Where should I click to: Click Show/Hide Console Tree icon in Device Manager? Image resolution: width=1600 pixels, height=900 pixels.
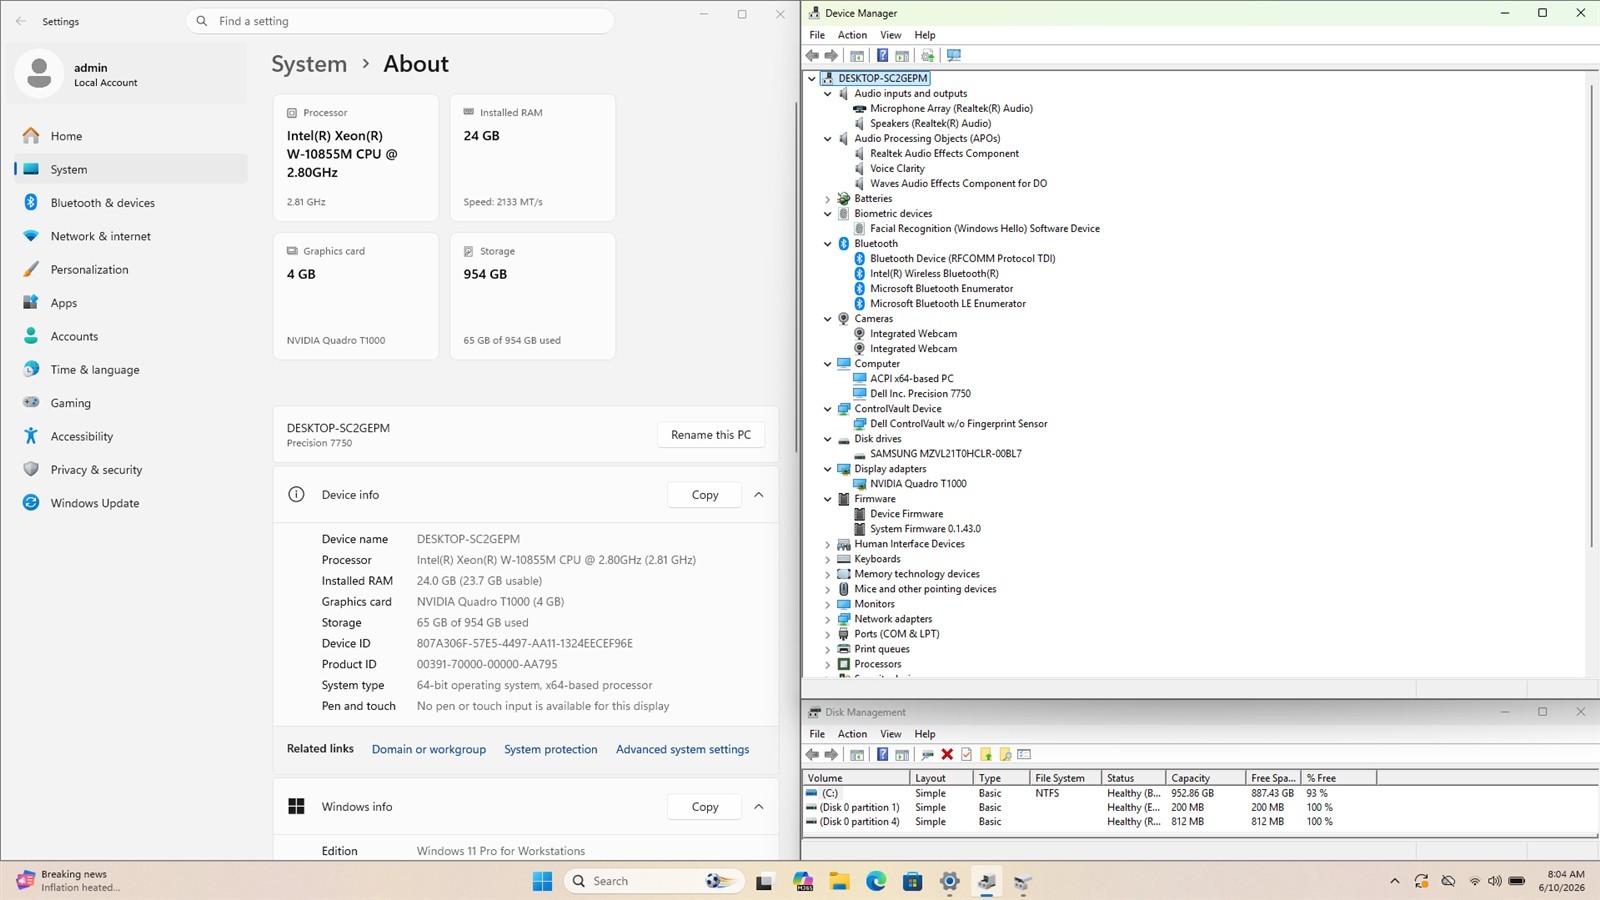pyautogui.click(x=857, y=55)
